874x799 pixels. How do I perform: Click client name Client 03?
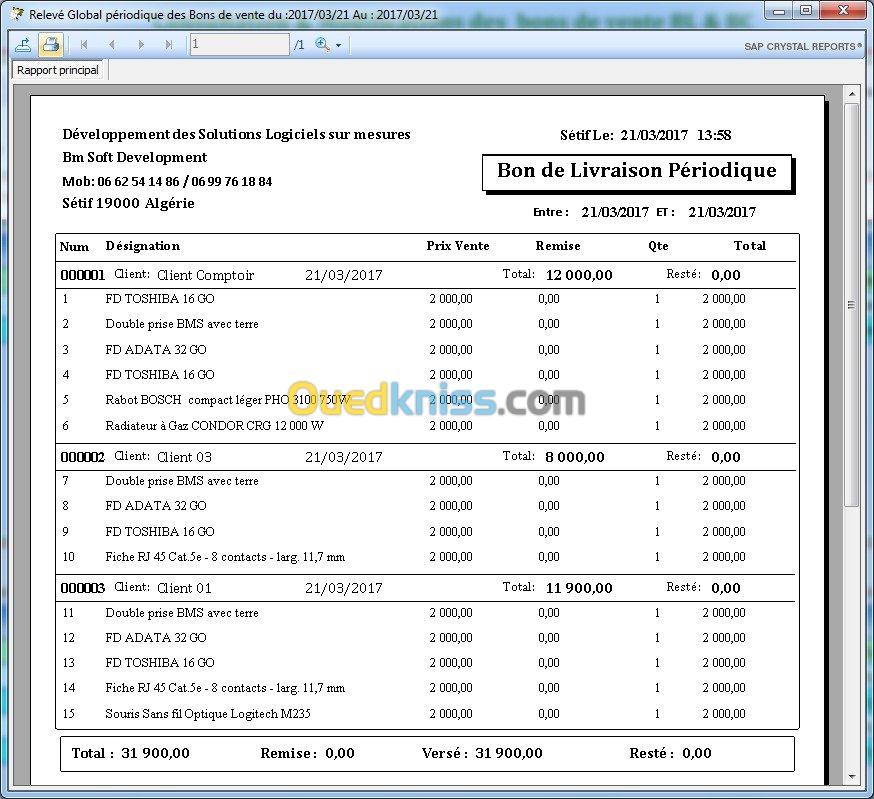(x=184, y=457)
